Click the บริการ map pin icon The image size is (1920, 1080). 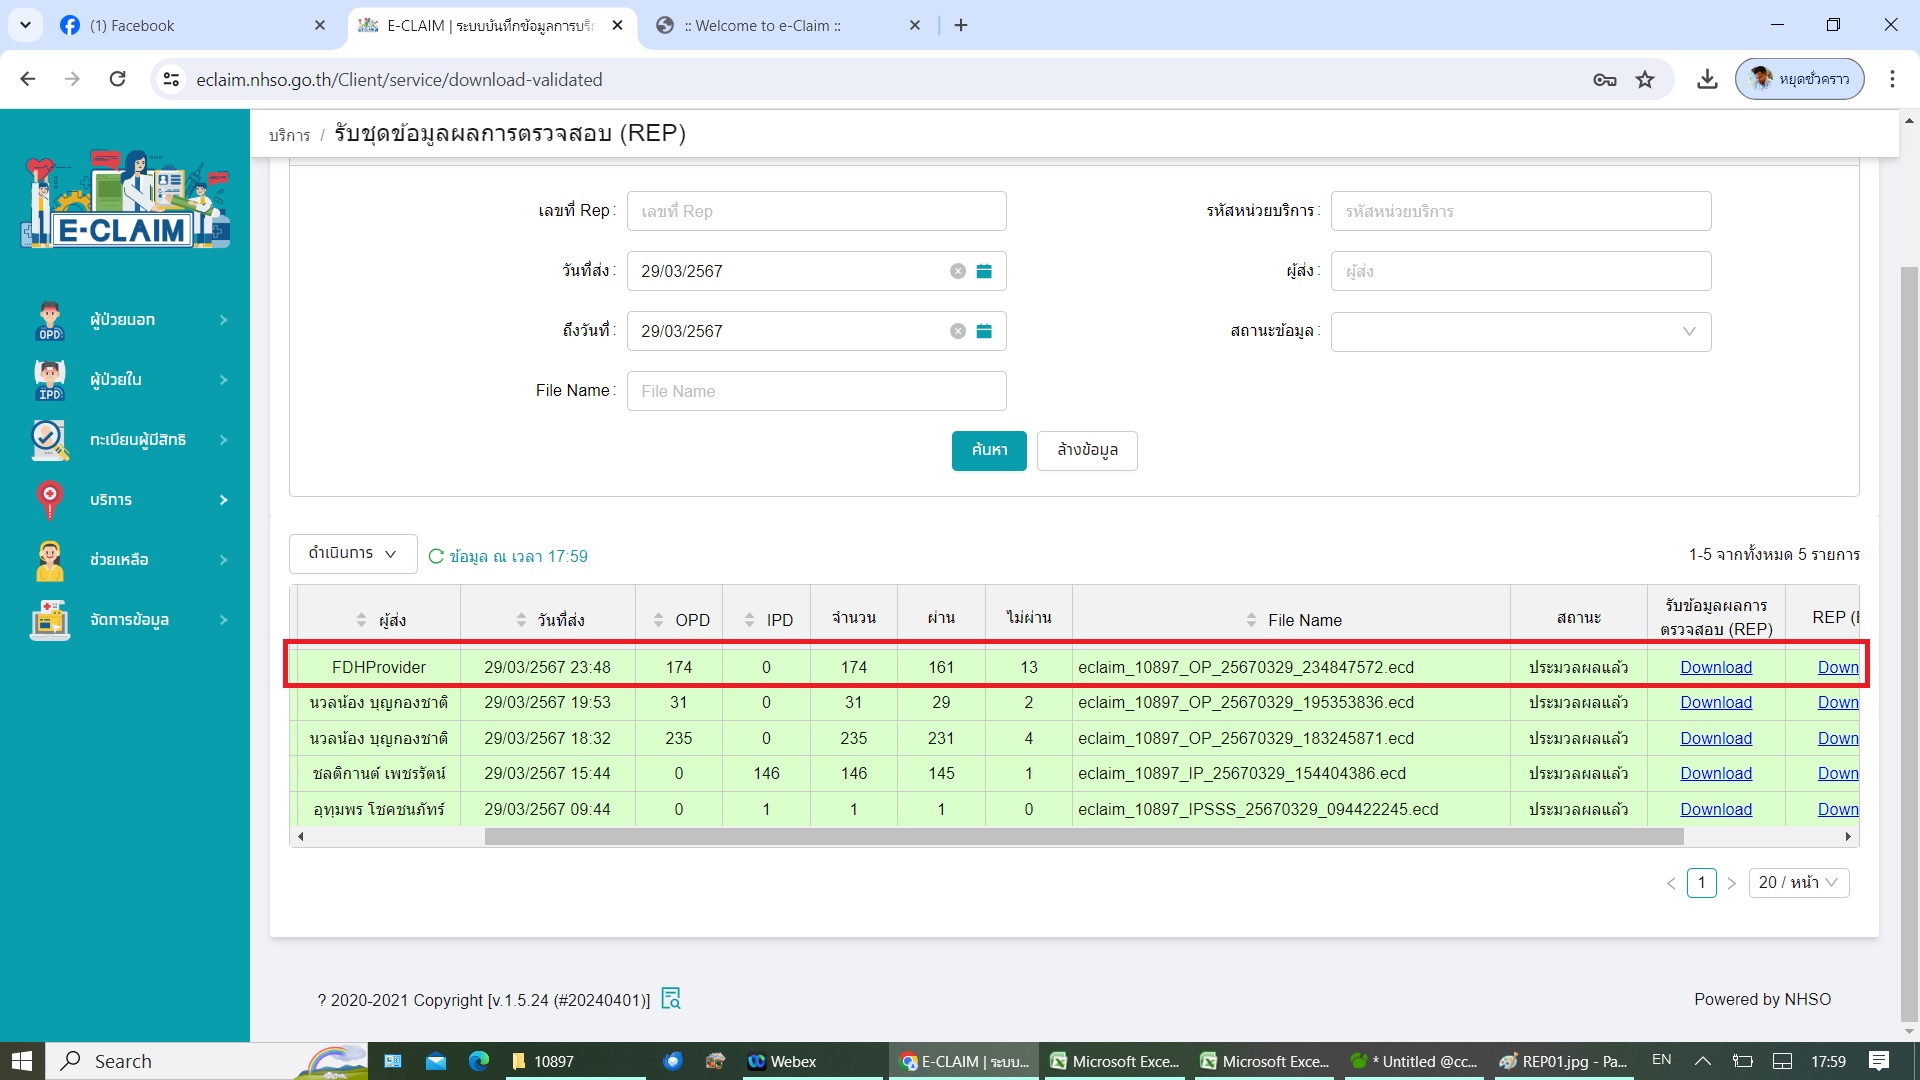tap(49, 500)
